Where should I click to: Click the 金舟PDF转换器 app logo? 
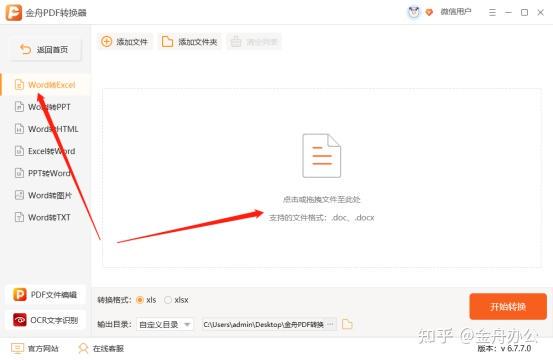[x=13, y=13]
